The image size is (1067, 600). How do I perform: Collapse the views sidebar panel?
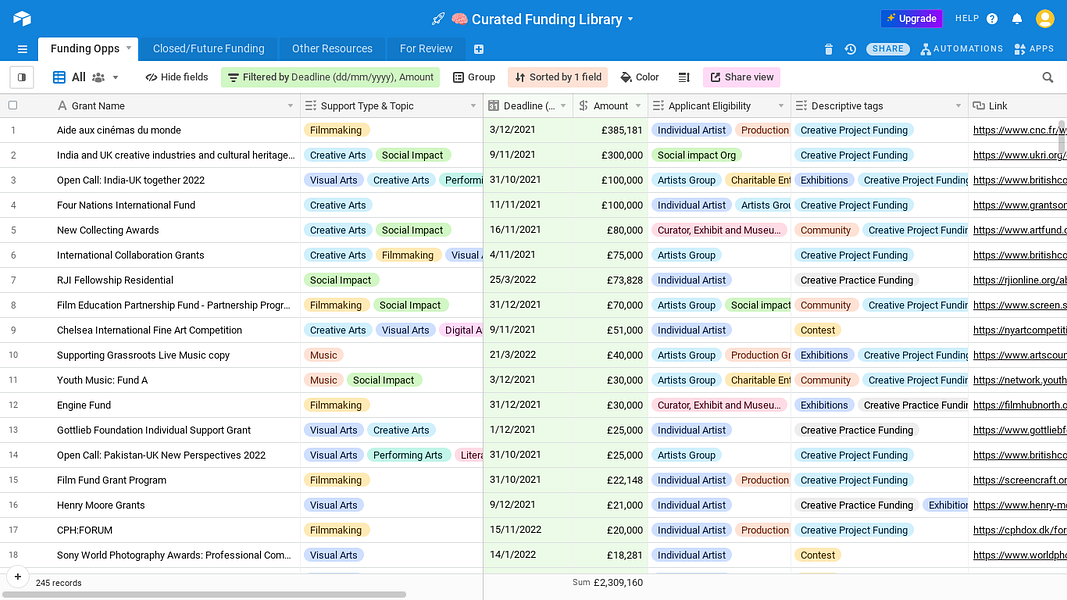coord(21,77)
